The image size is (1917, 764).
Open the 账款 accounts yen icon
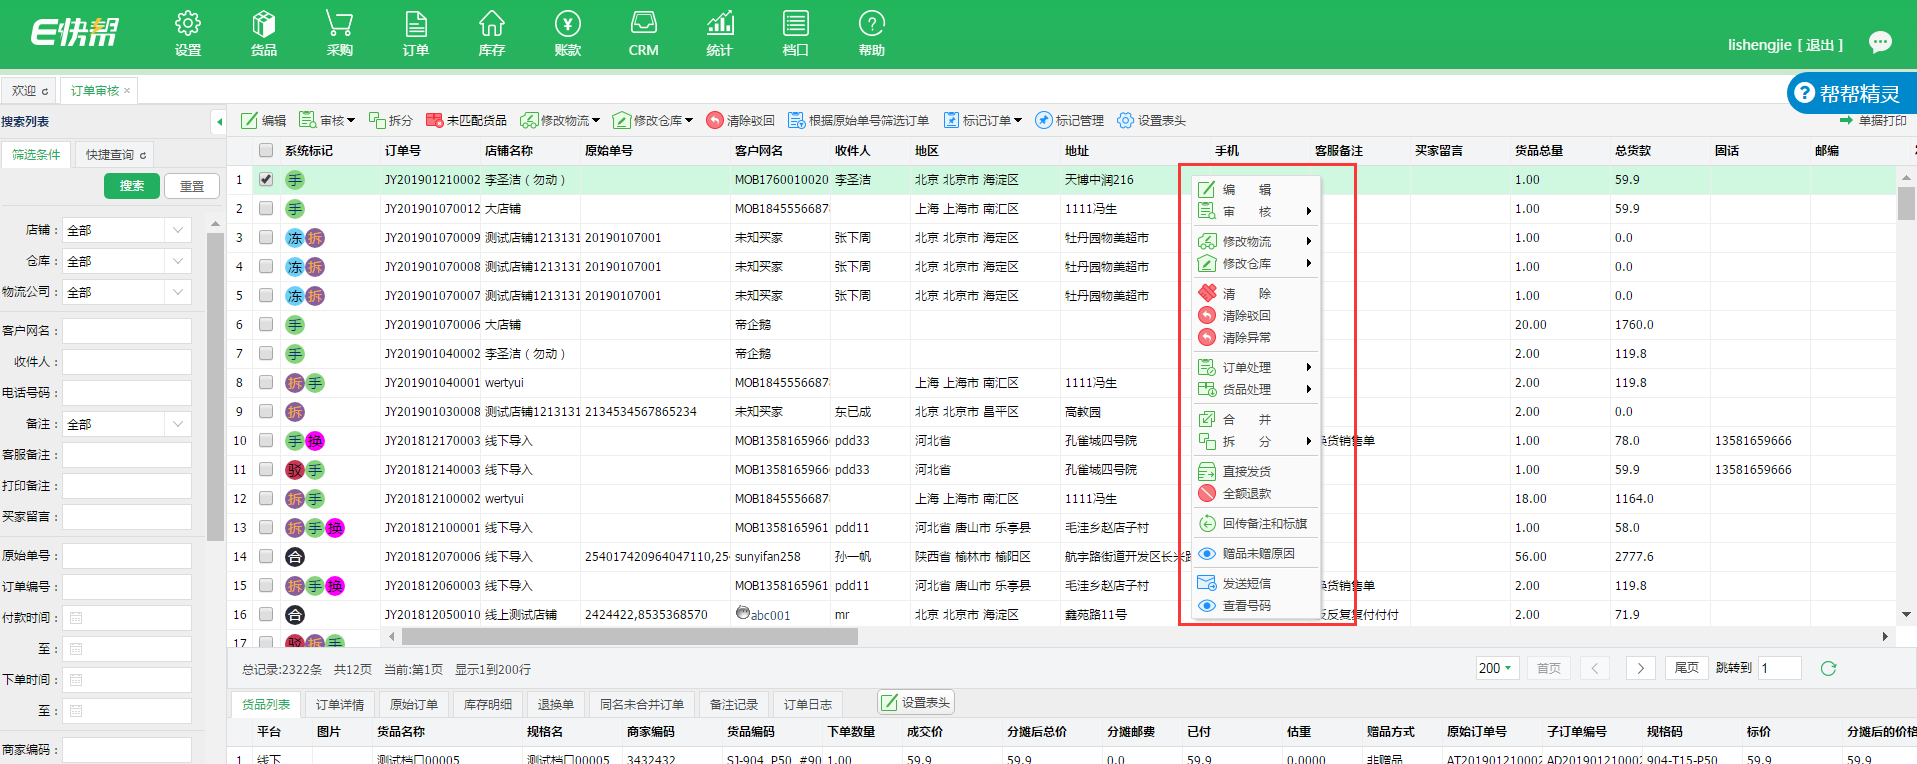click(x=568, y=34)
